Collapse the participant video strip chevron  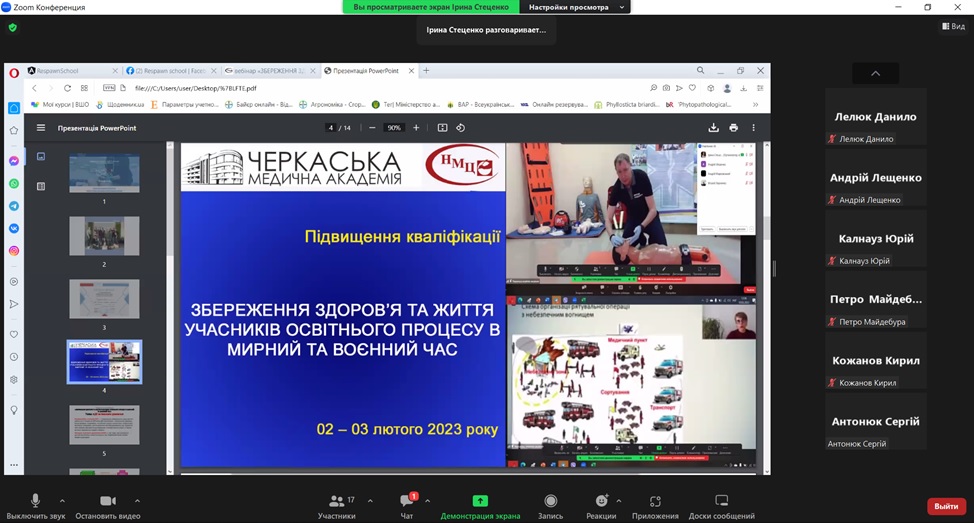pyautogui.click(x=875, y=73)
